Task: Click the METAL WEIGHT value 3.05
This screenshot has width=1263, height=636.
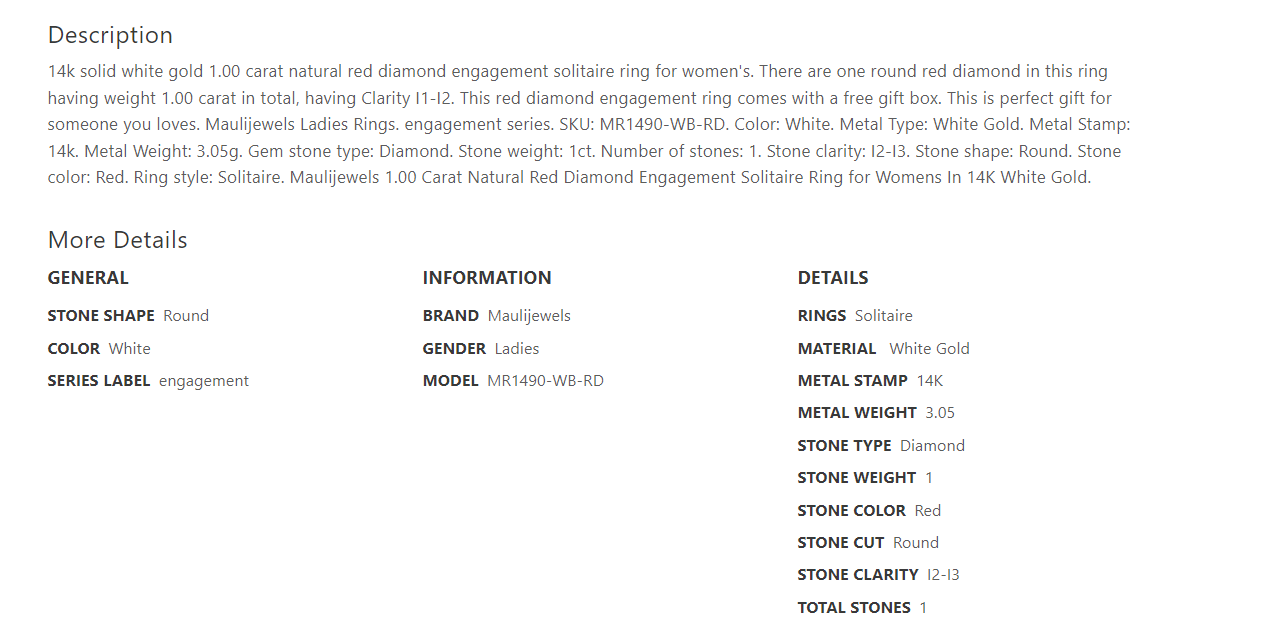Action: [x=940, y=413]
